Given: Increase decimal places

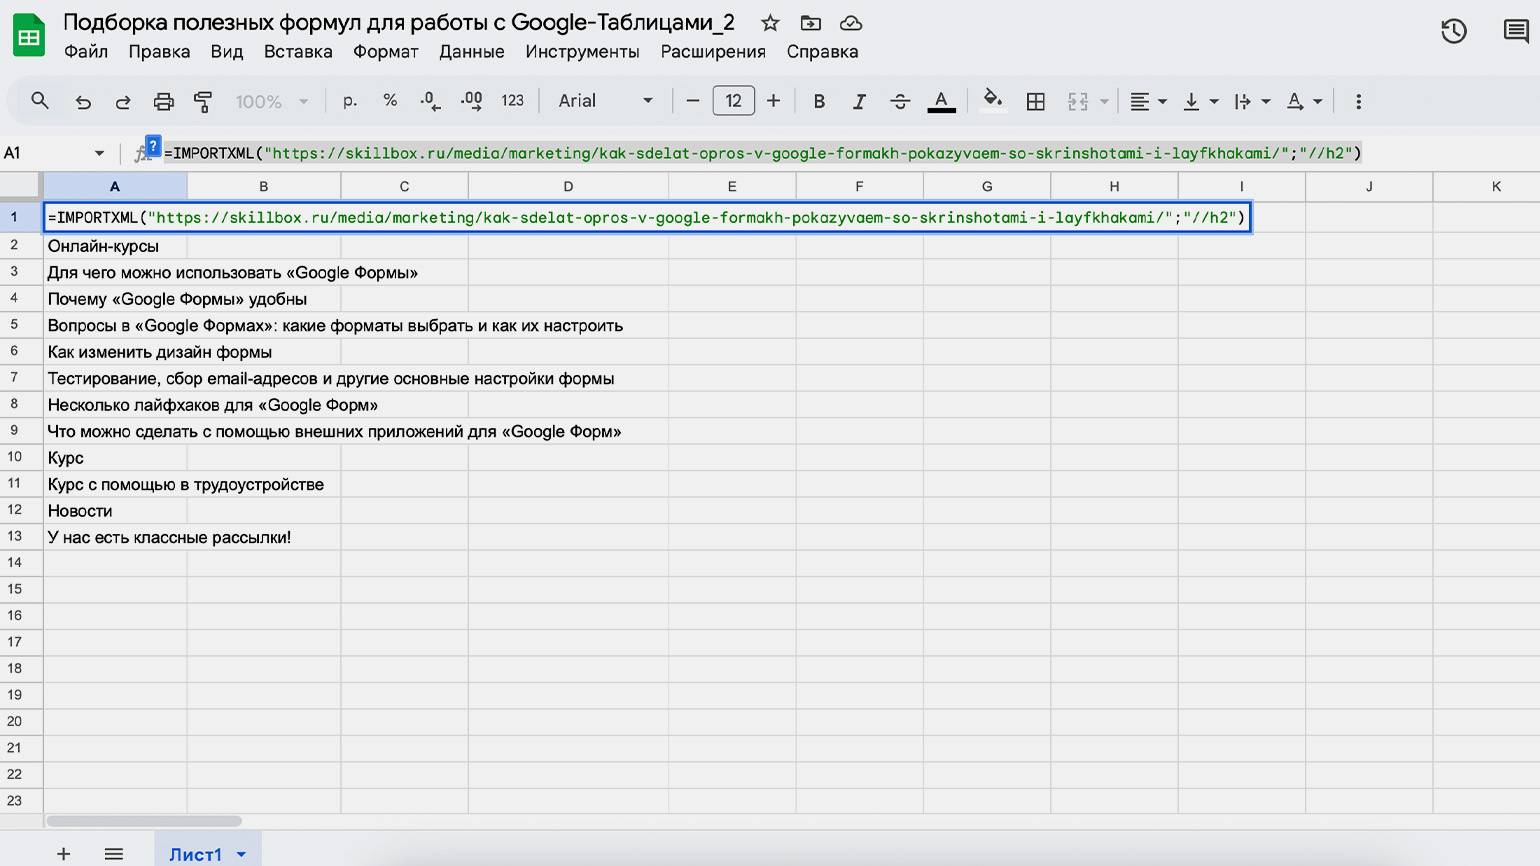Looking at the screenshot, I should tap(471, 101).
